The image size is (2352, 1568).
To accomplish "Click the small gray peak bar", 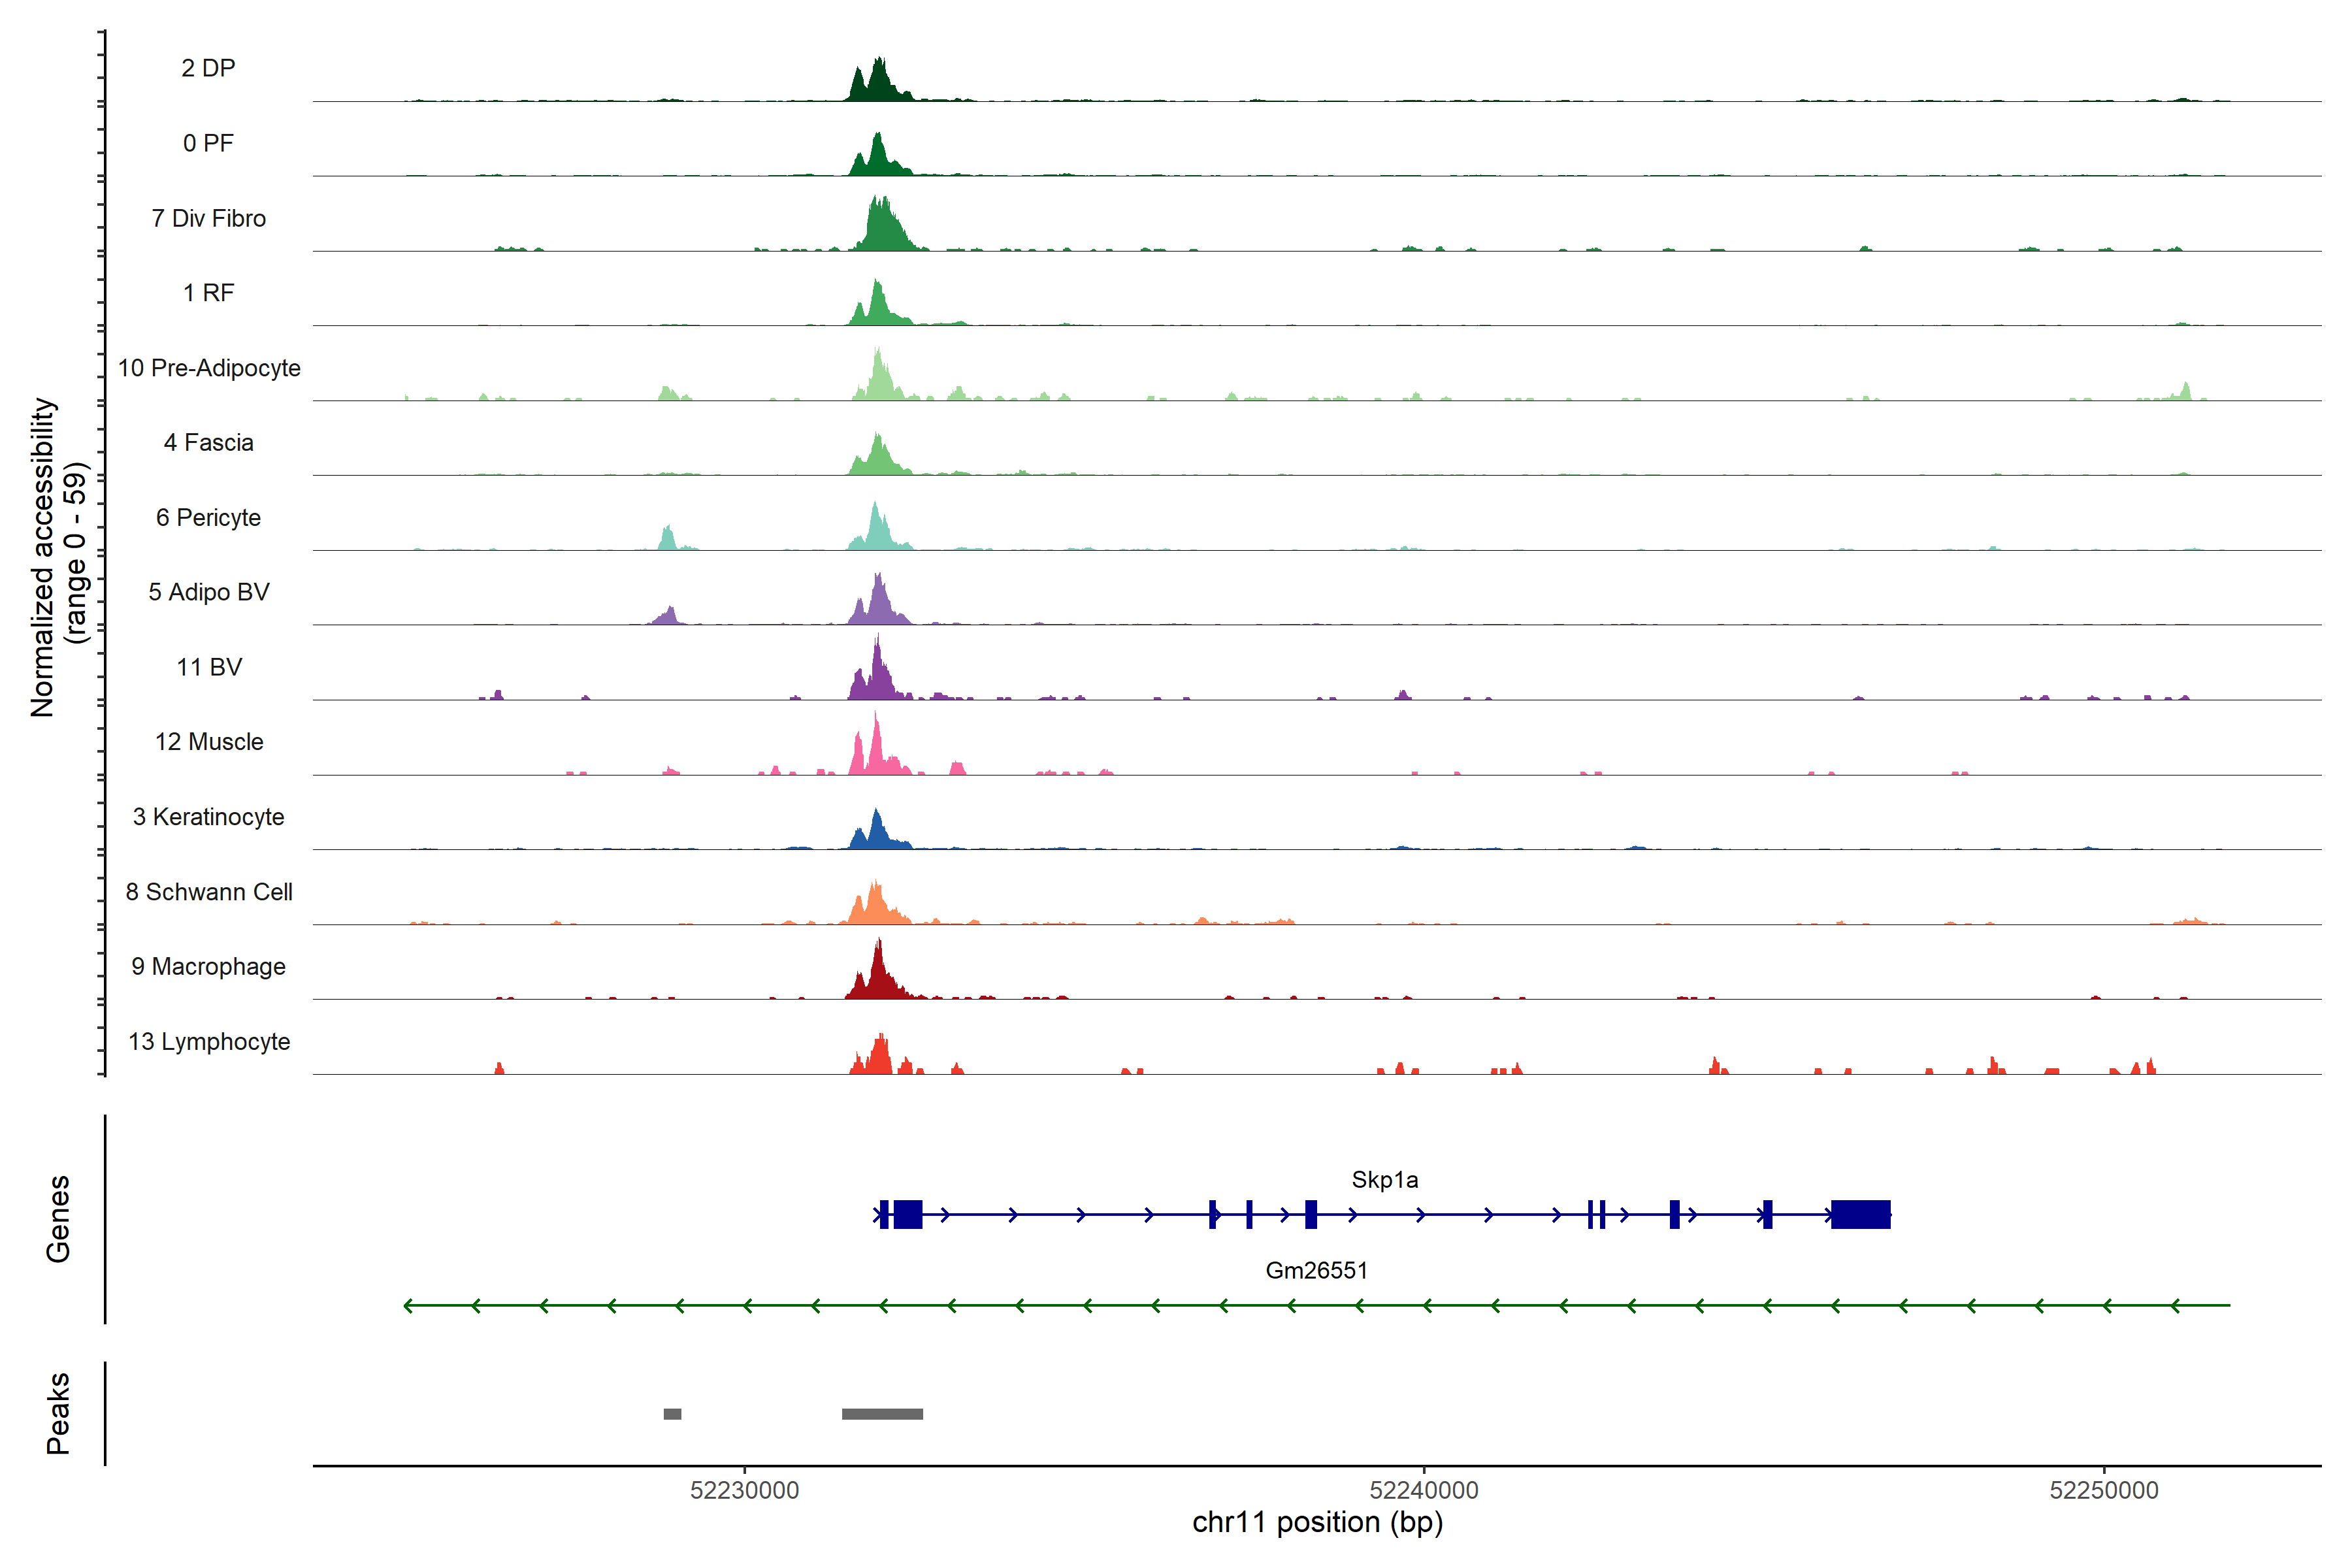I will [x=672, y=1414].
